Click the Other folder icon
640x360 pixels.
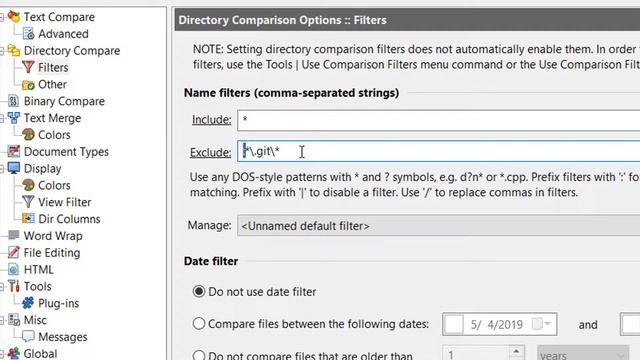coord(28,84)
